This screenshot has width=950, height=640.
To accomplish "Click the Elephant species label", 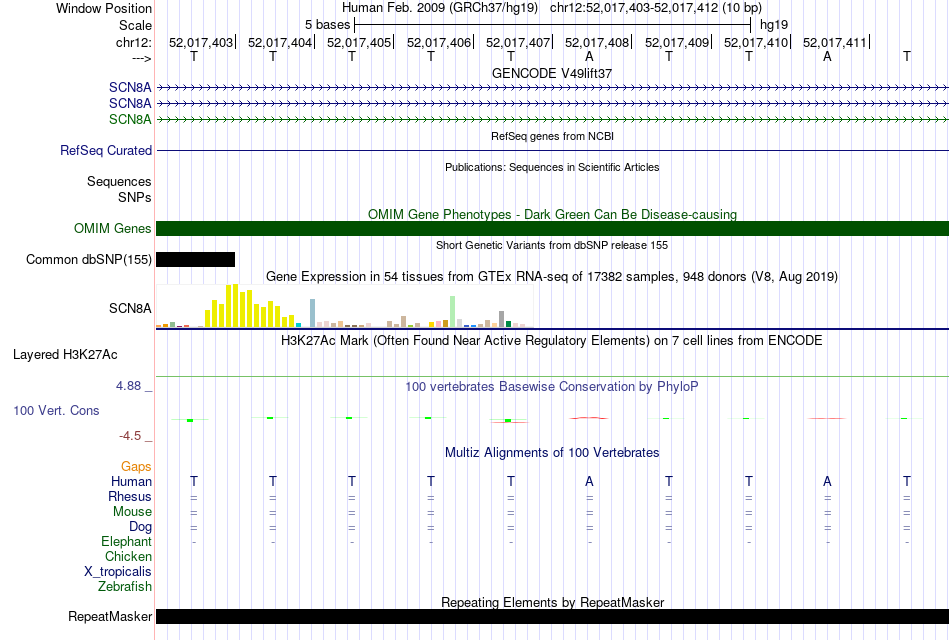I will coord(126,541).
